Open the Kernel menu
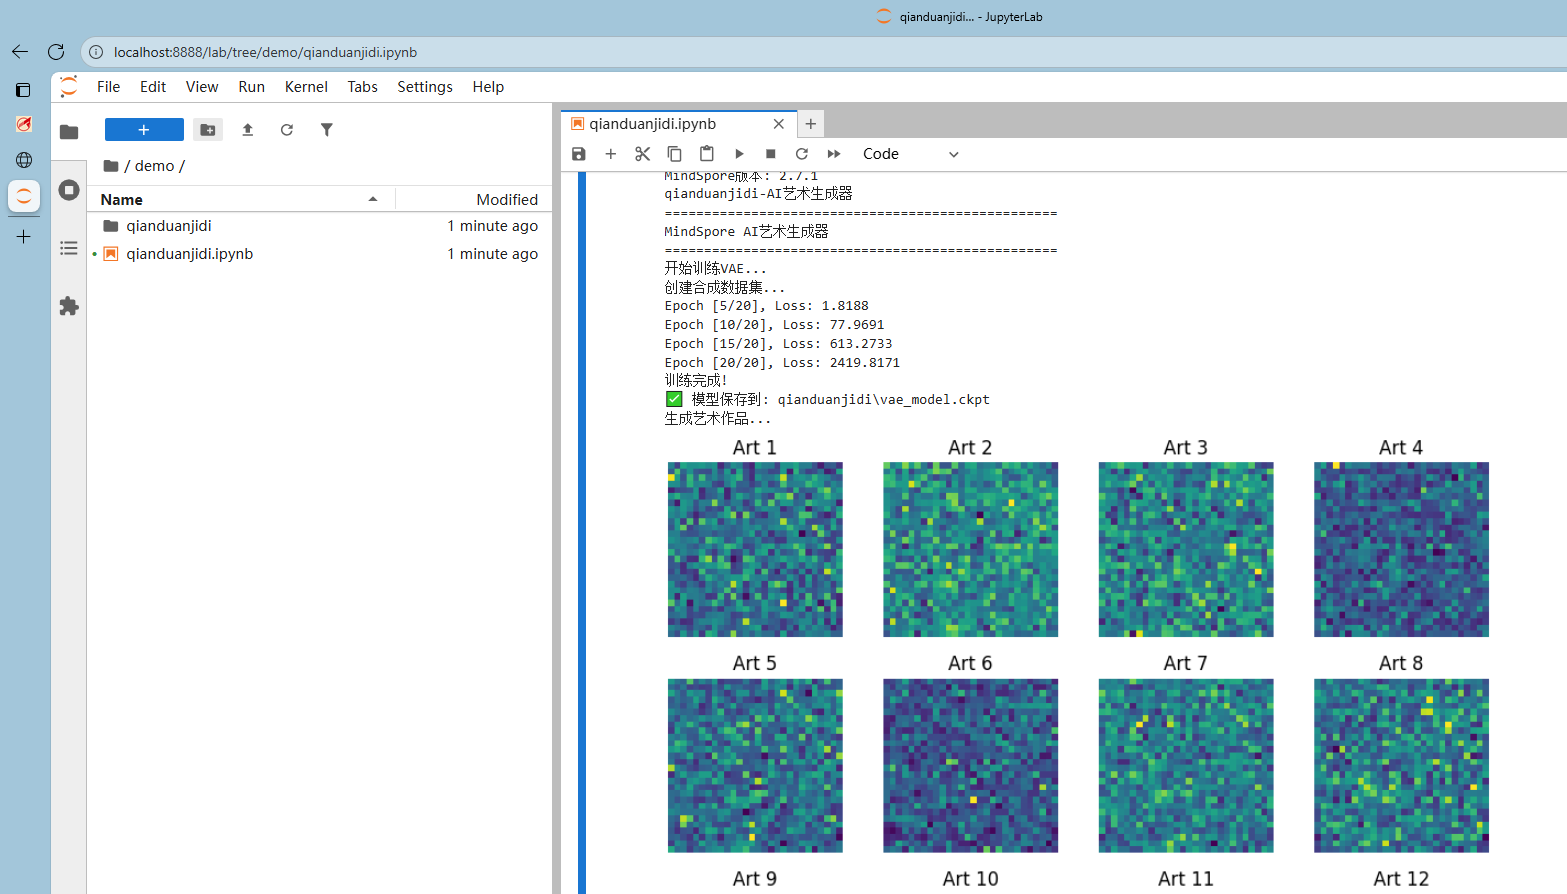Viewport: 1567px width, 894px height. 305,87
